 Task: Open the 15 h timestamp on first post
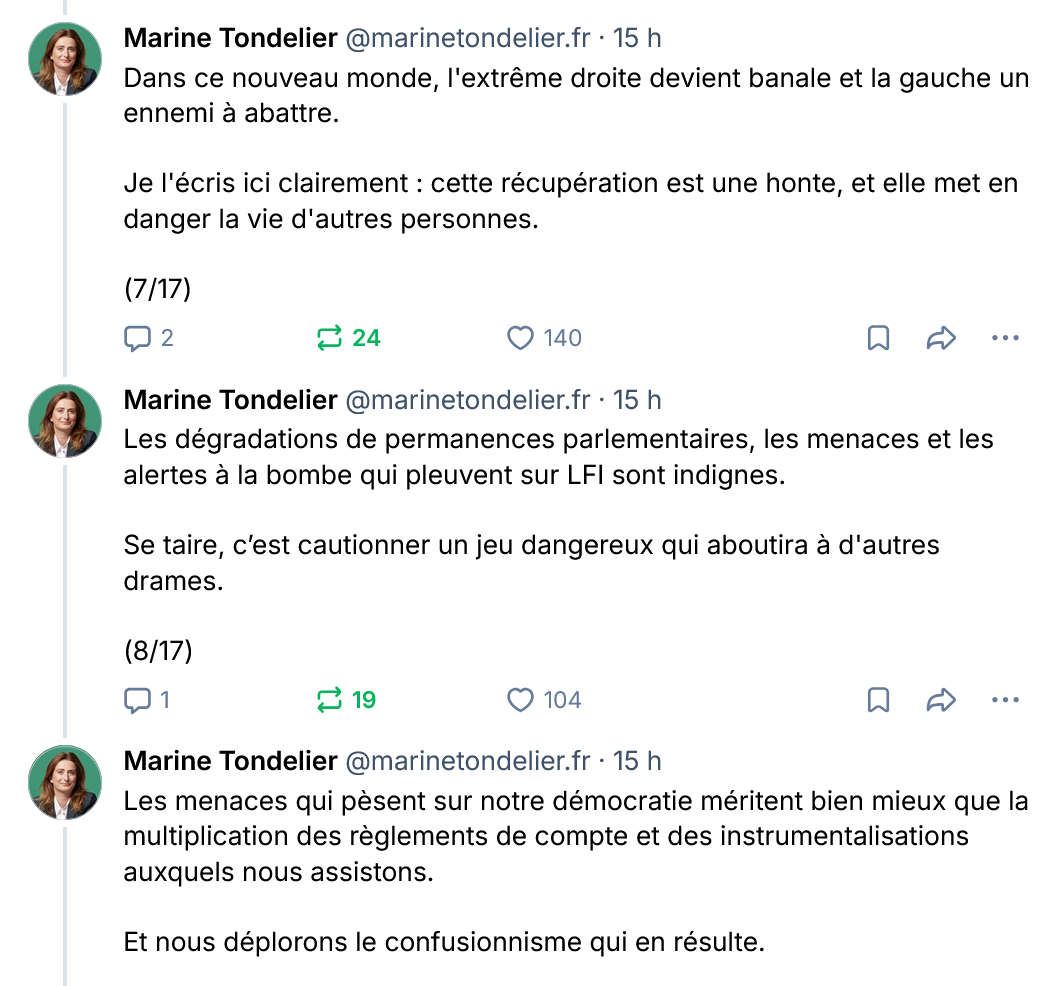(637, 39)
